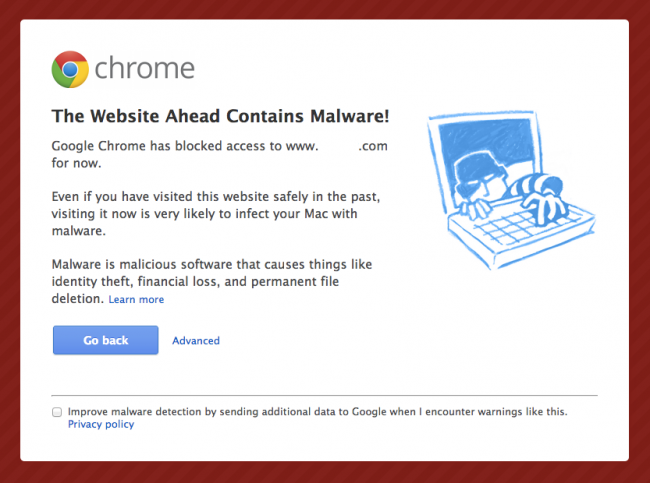Click the Chrome logo icon

(70, 69)
